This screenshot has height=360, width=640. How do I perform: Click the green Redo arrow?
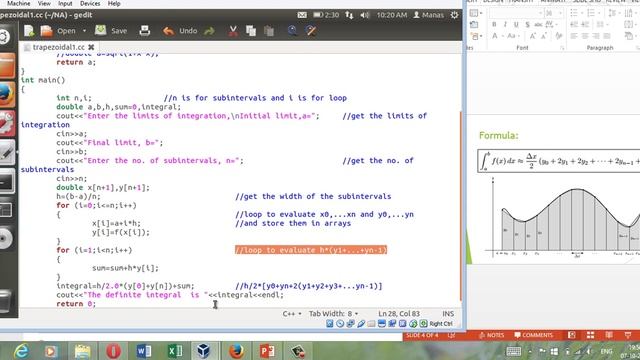pyautogui.click(x=209, y=31)
